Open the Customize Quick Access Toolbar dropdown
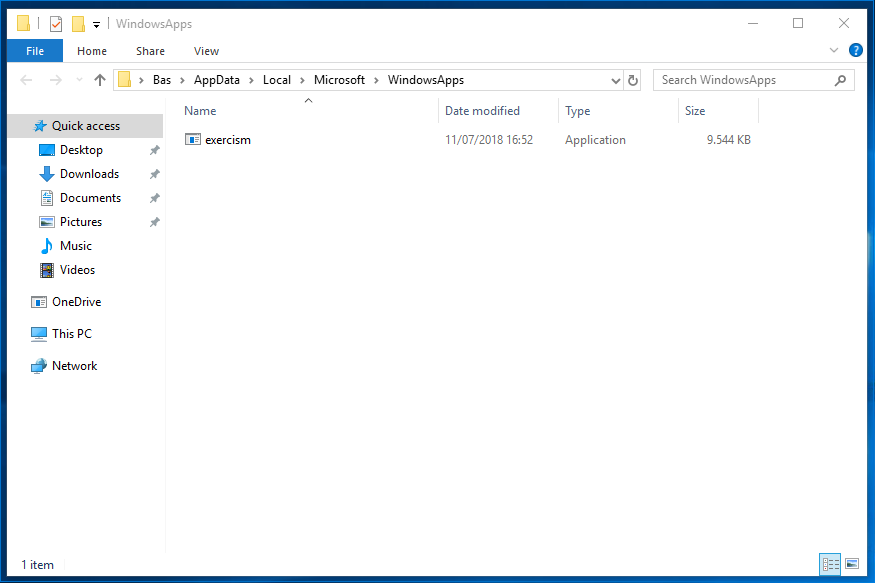Image resolution: width=875 pixels, height=583 pixels. point(97,25)
